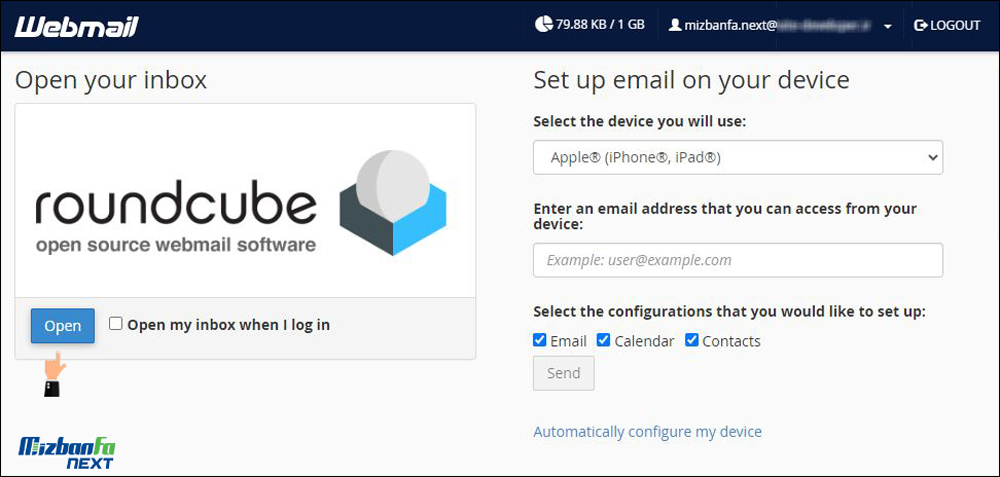
Task: Click the disk usage pie chart icon
Action: click(x=543, y=25)
